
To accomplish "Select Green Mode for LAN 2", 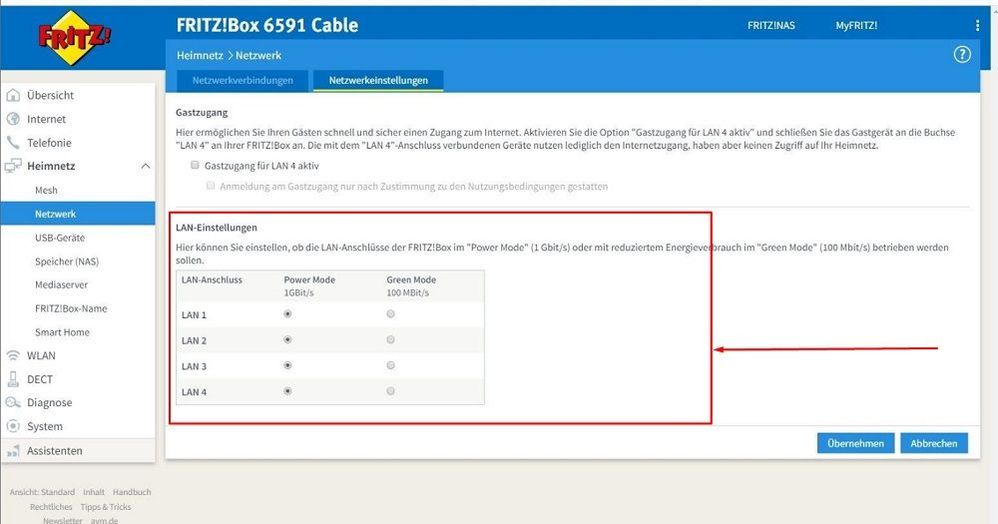I will coord(390,339).
